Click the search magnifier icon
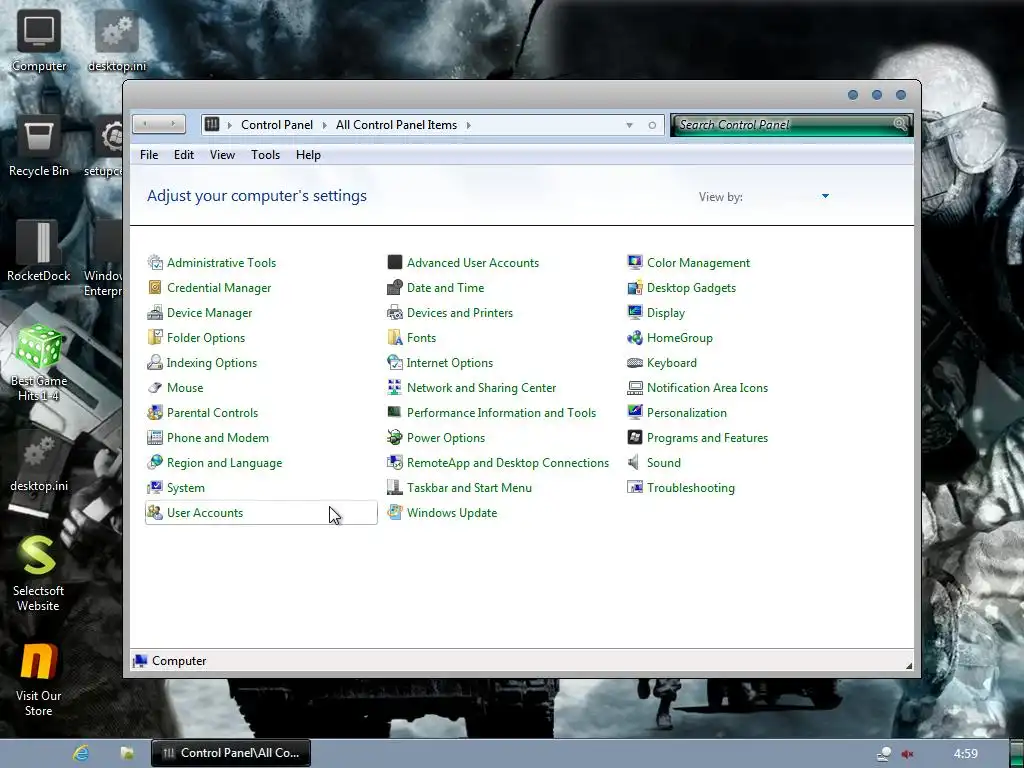1024x768 pixels. pyautogui.click(x=900, y=124)
